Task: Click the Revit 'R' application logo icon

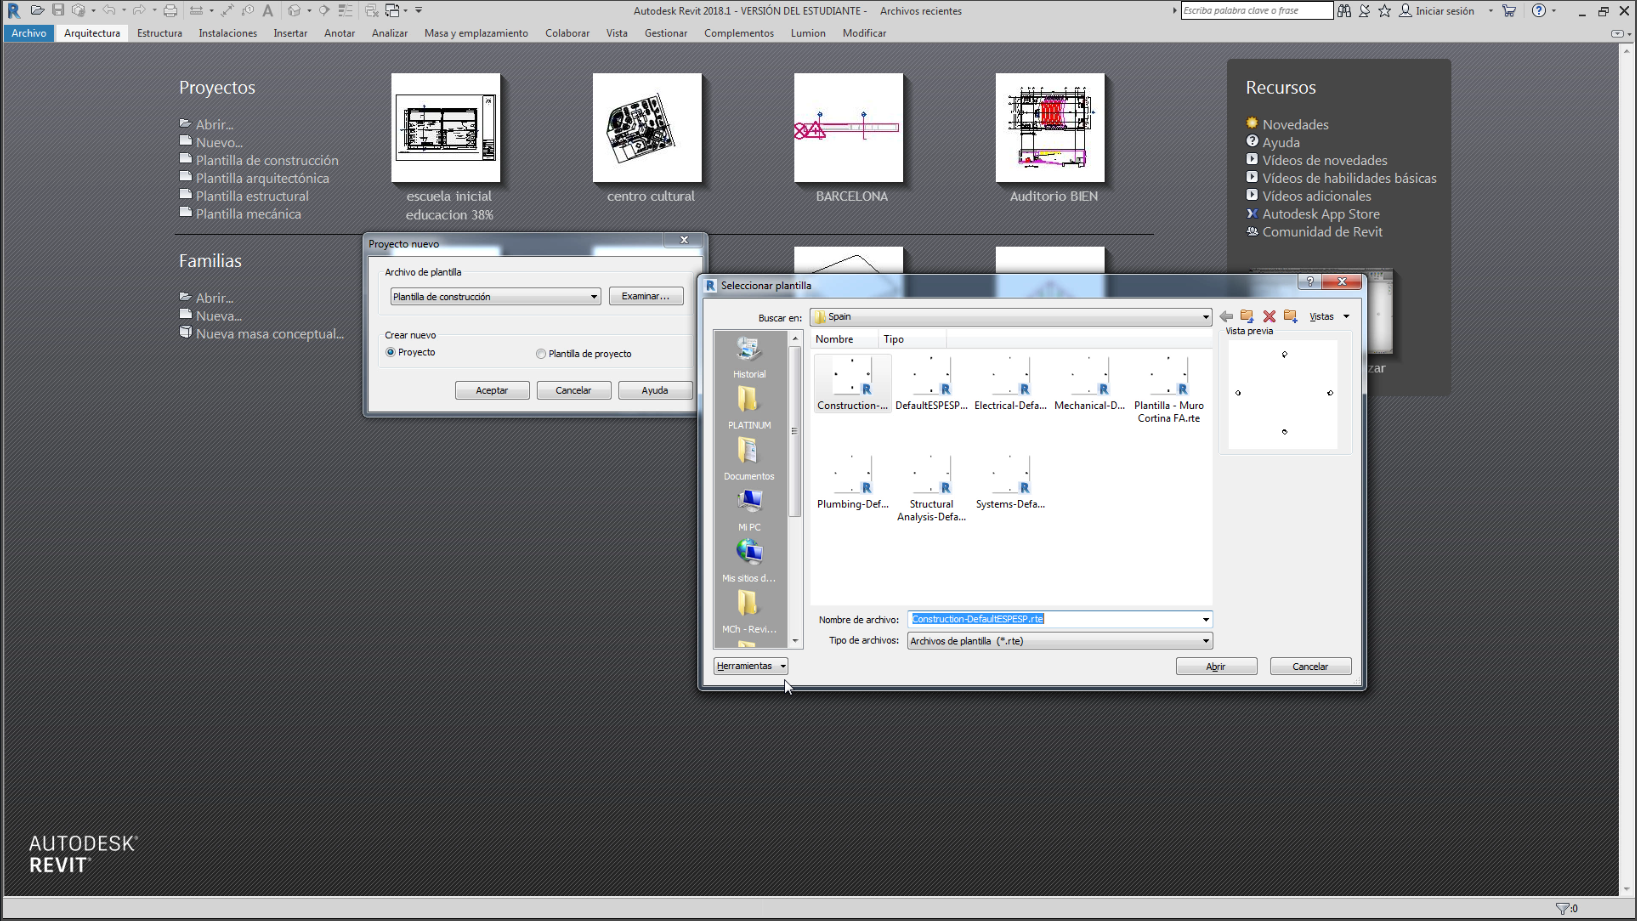Action: [x=14, y=10]
